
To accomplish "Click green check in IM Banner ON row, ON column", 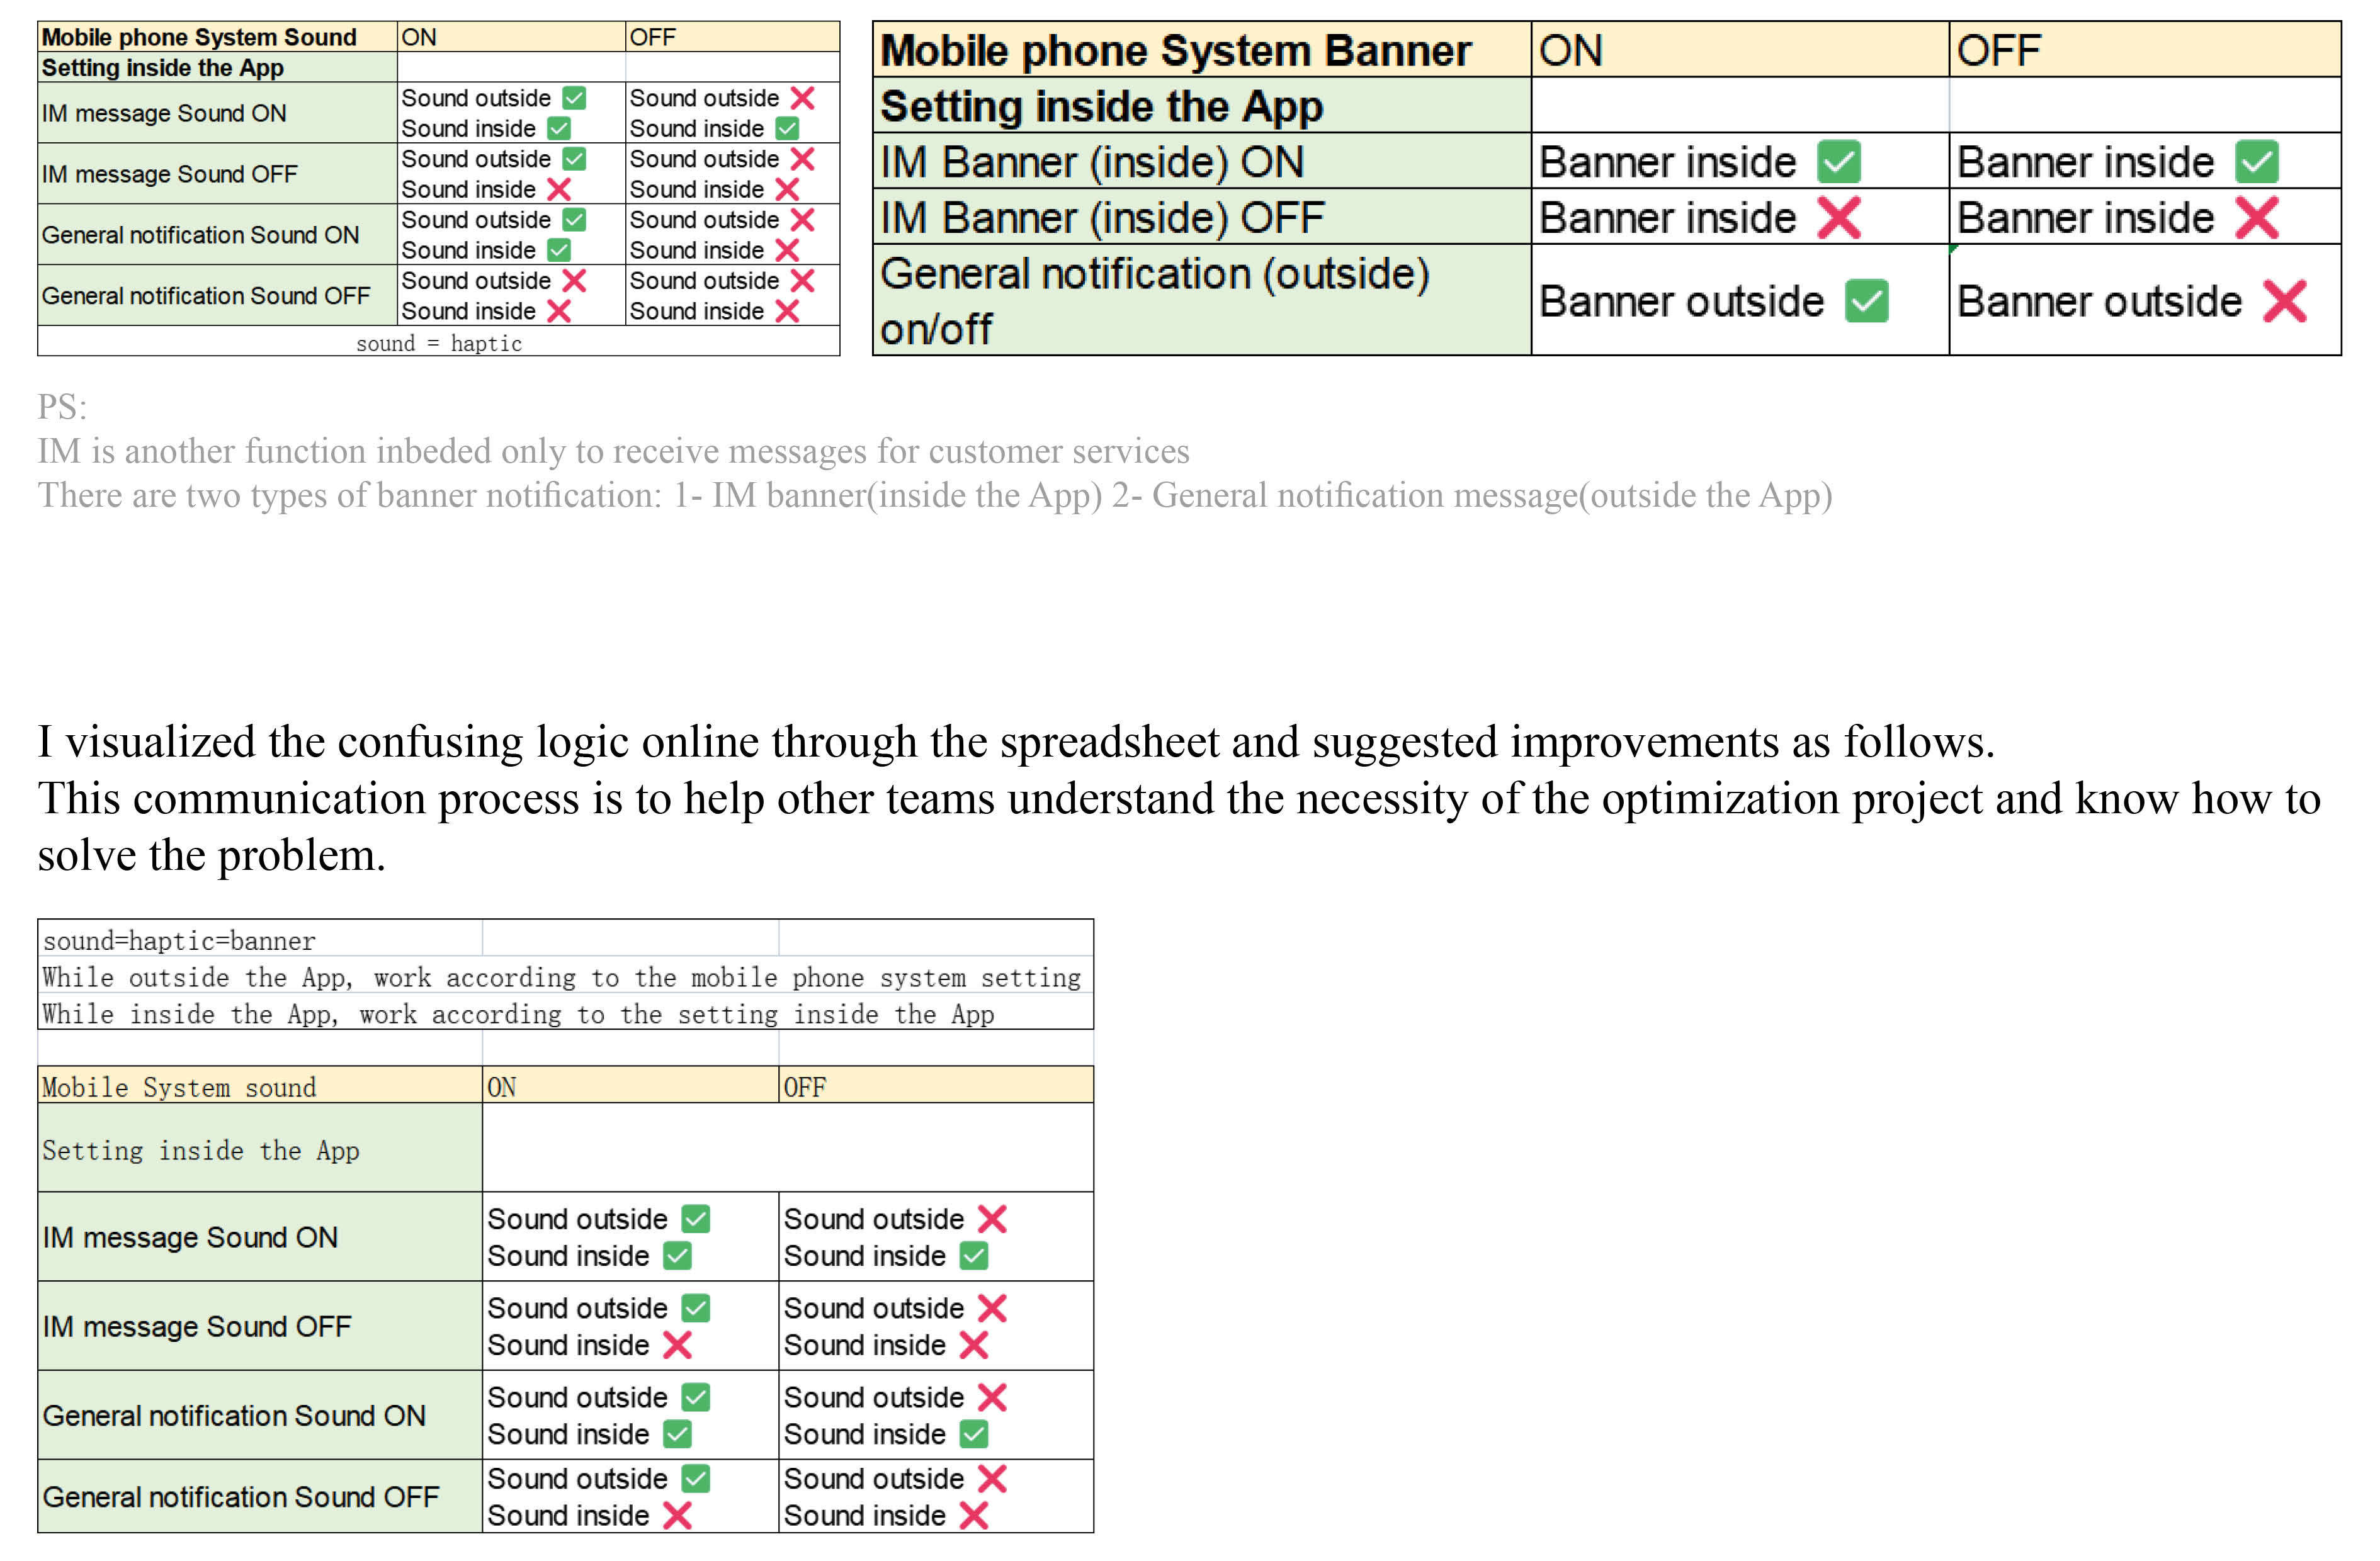I will [1838, 162].
